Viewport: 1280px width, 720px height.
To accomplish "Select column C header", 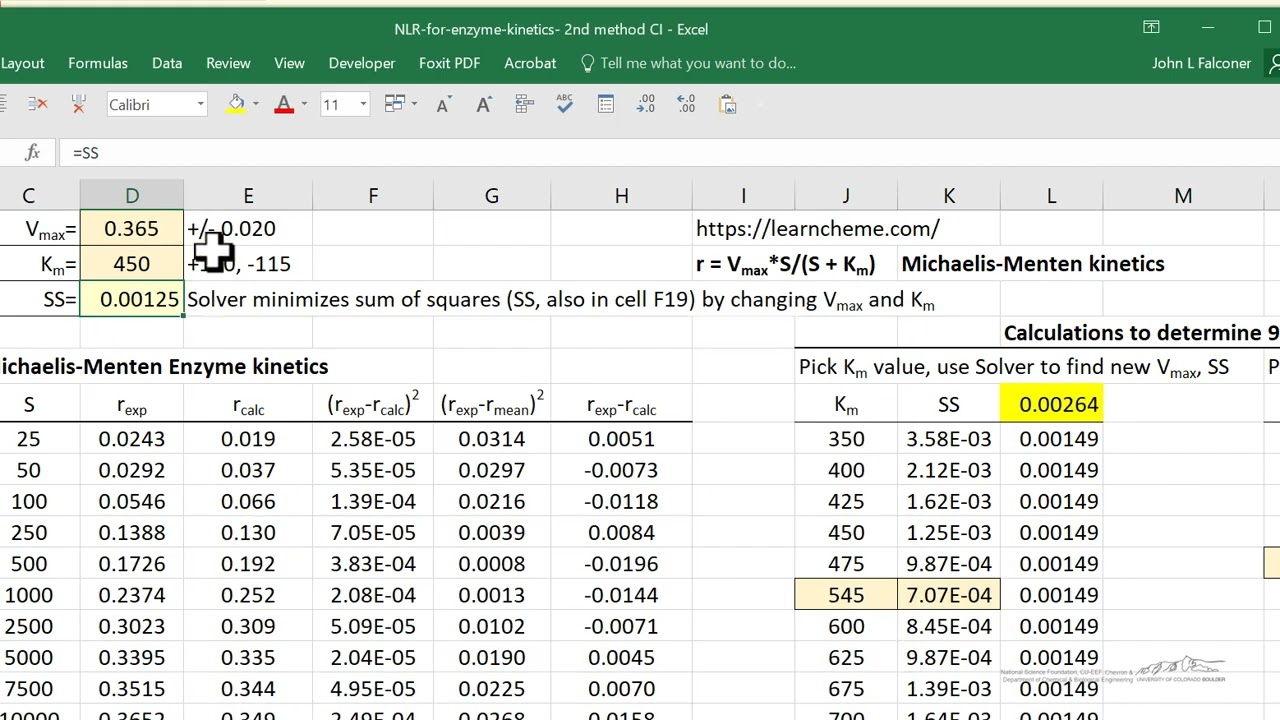I will pyautogui.click(x=28, y=196).
